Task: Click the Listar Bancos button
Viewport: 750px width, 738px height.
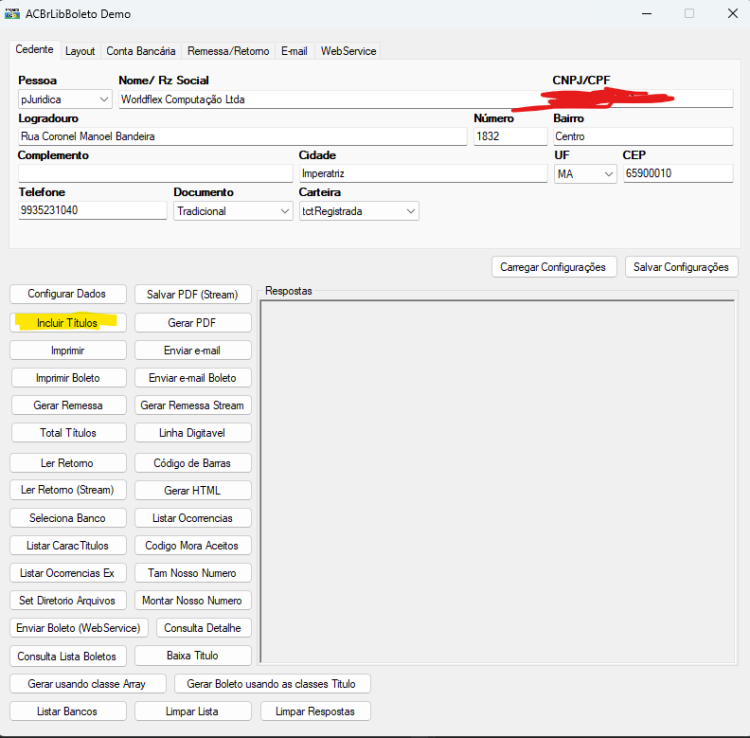Action: point(68,711)
